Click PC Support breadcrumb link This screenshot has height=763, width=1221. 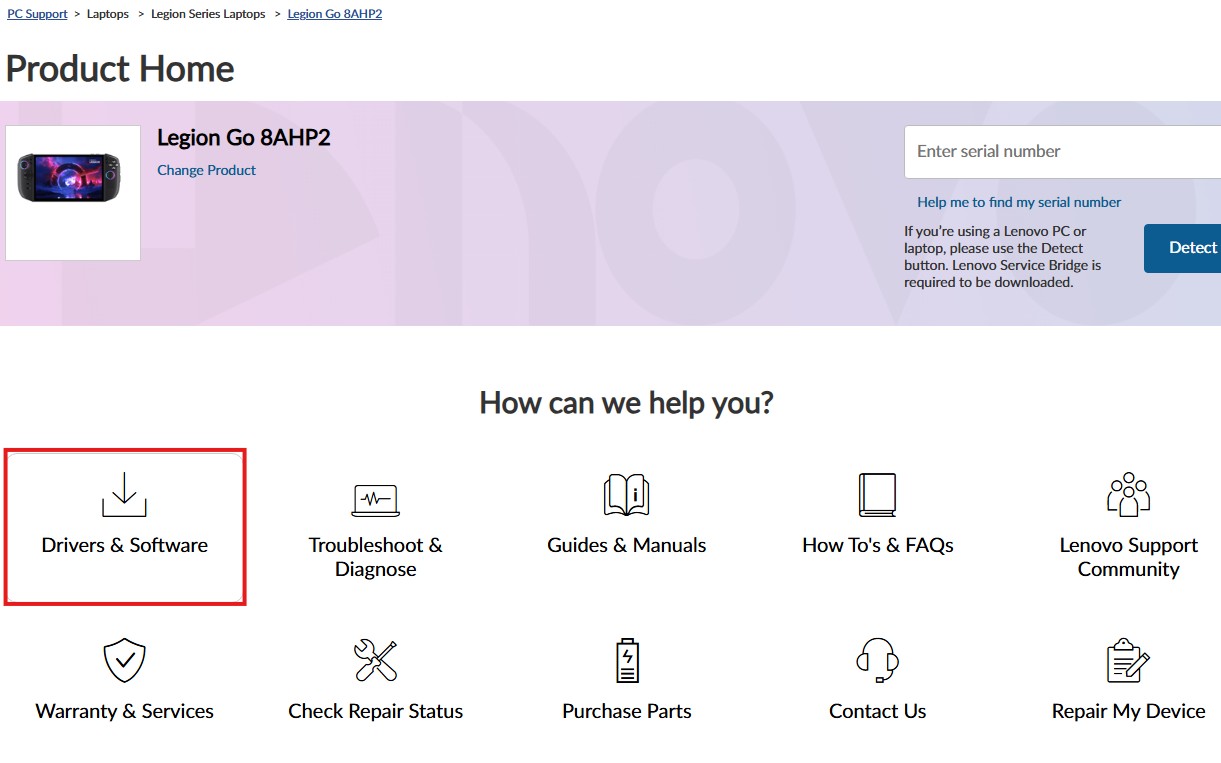tap(37, 14)
